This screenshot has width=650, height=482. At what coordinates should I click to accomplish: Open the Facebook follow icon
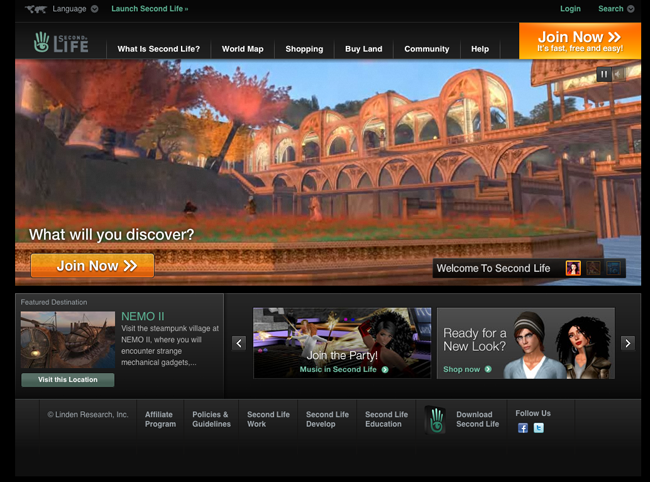[x=523, y=428]
